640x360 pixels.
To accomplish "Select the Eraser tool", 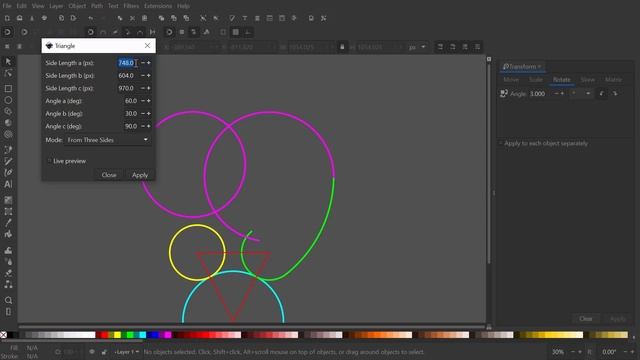I will (8, 273).
